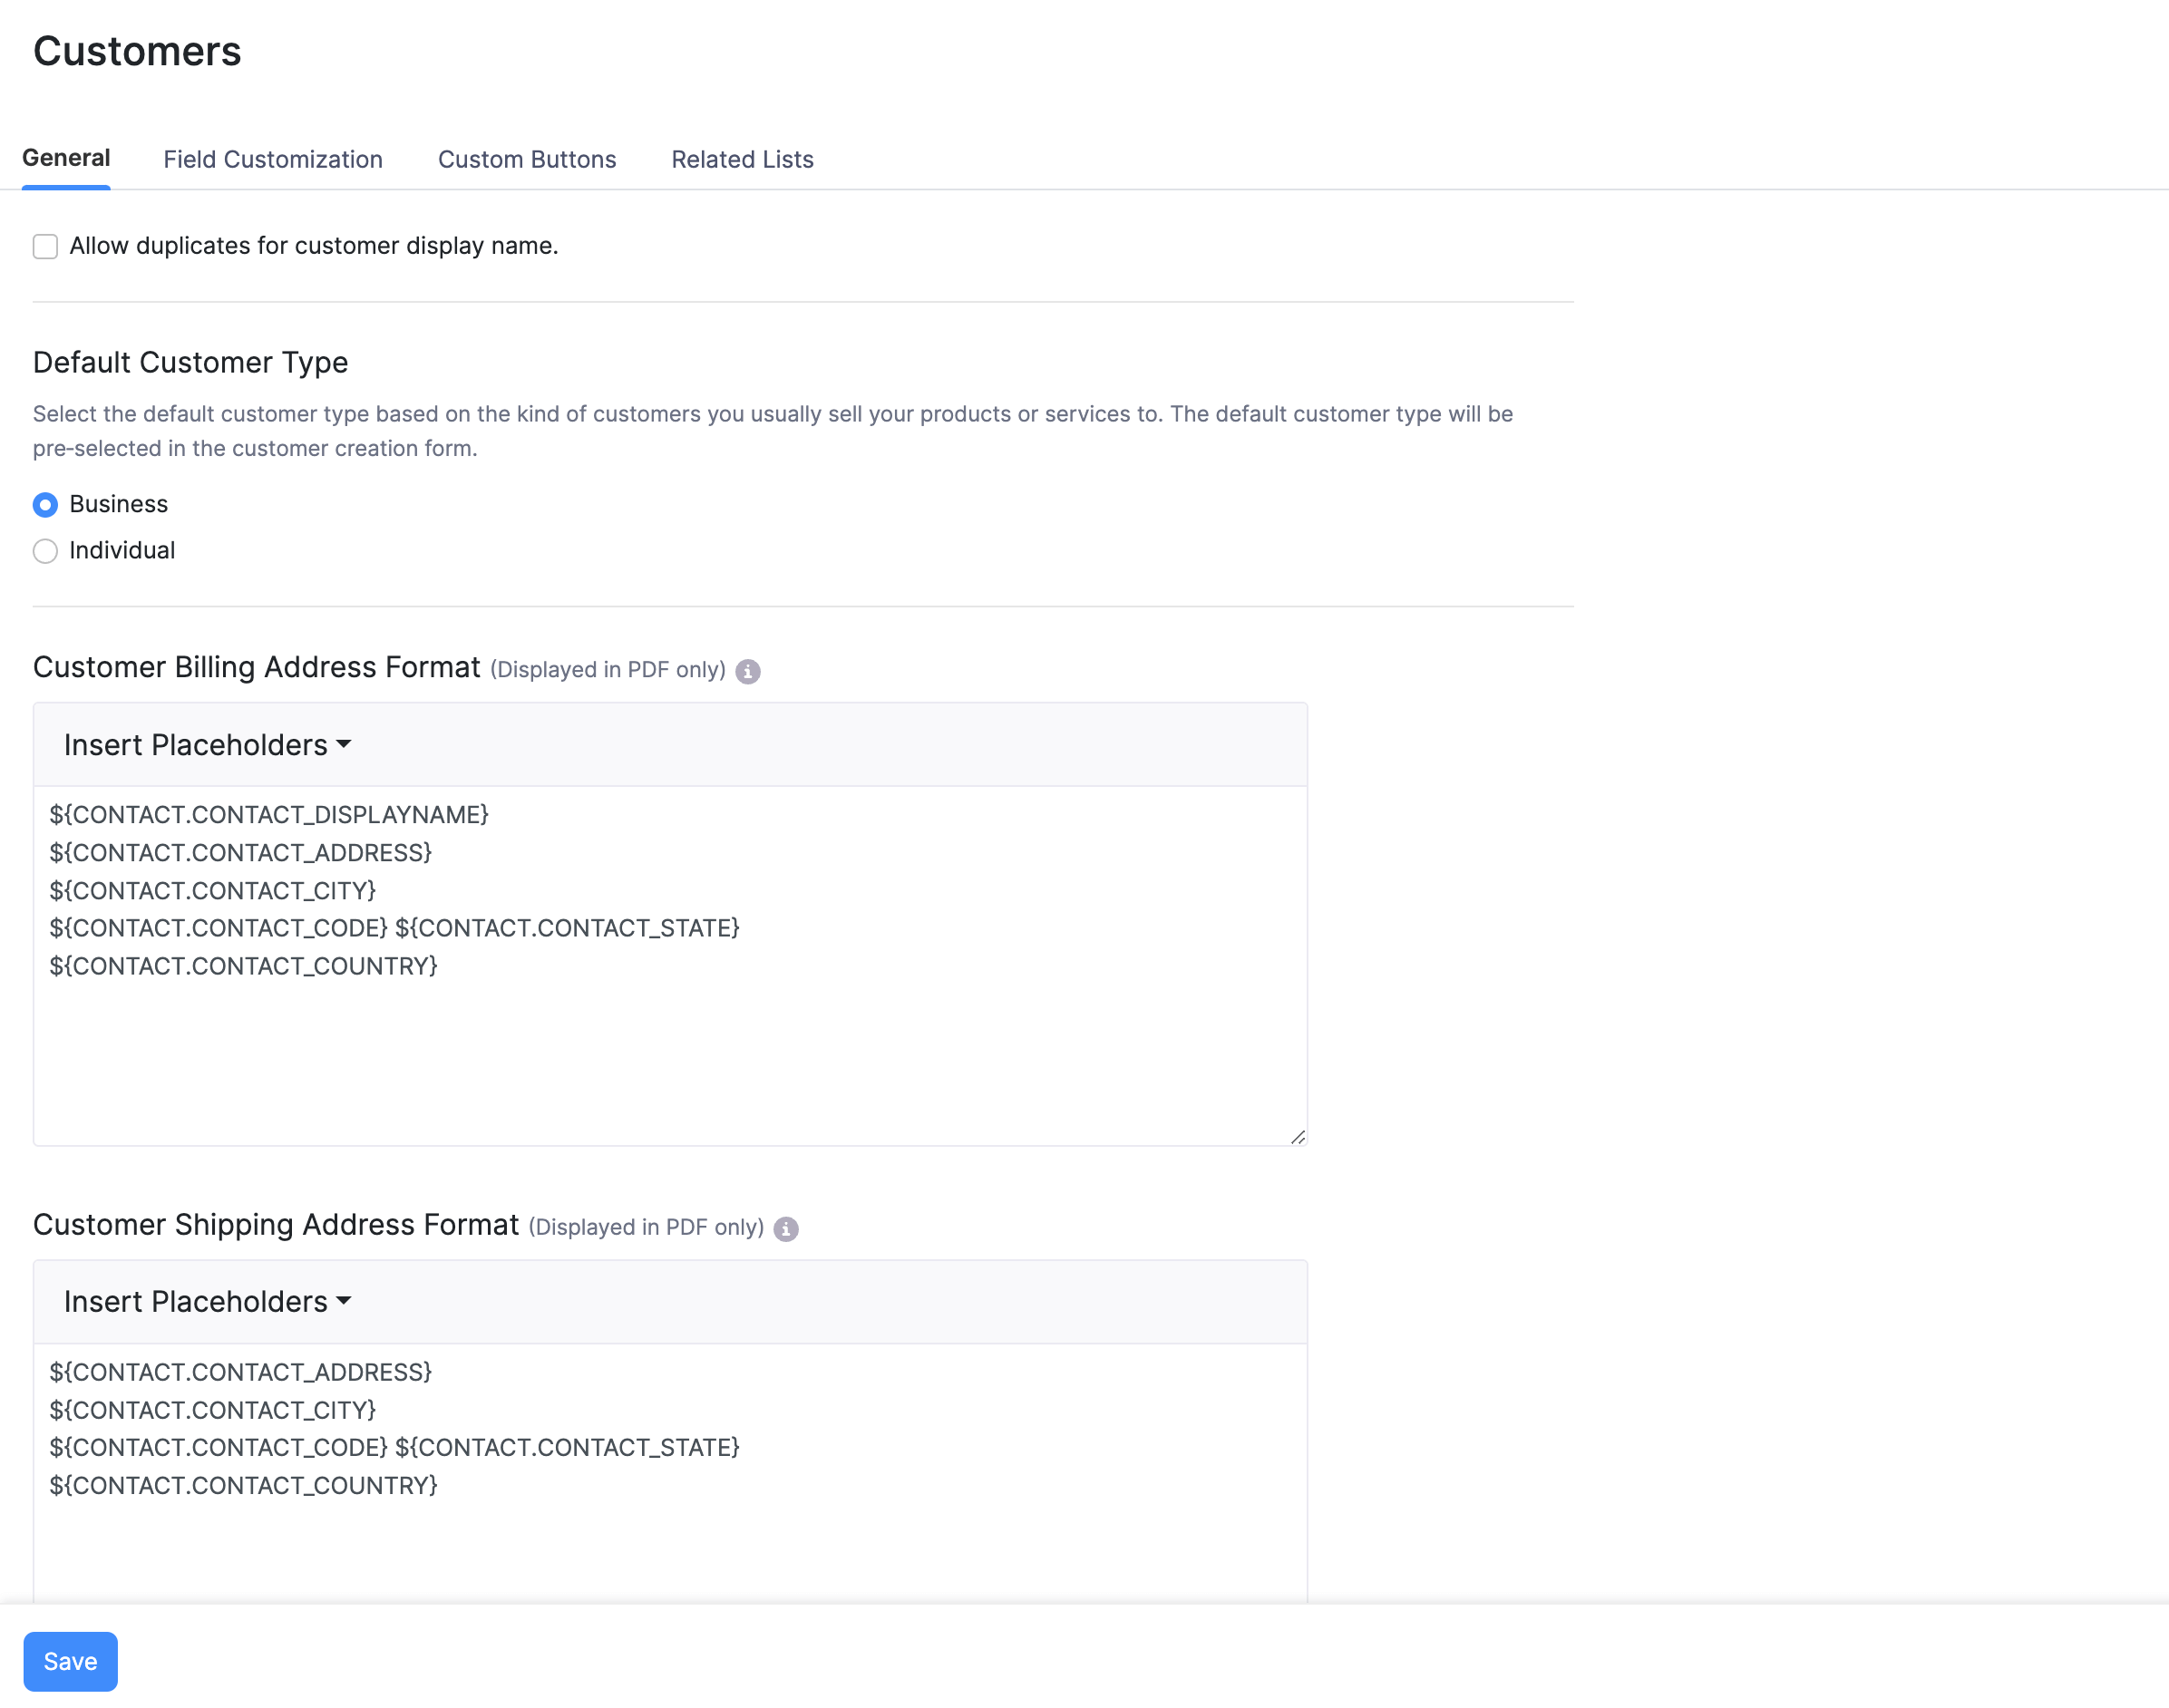Open the Custom Buttons tab
The image size is (2169, 1708).
tap(527, 159)
